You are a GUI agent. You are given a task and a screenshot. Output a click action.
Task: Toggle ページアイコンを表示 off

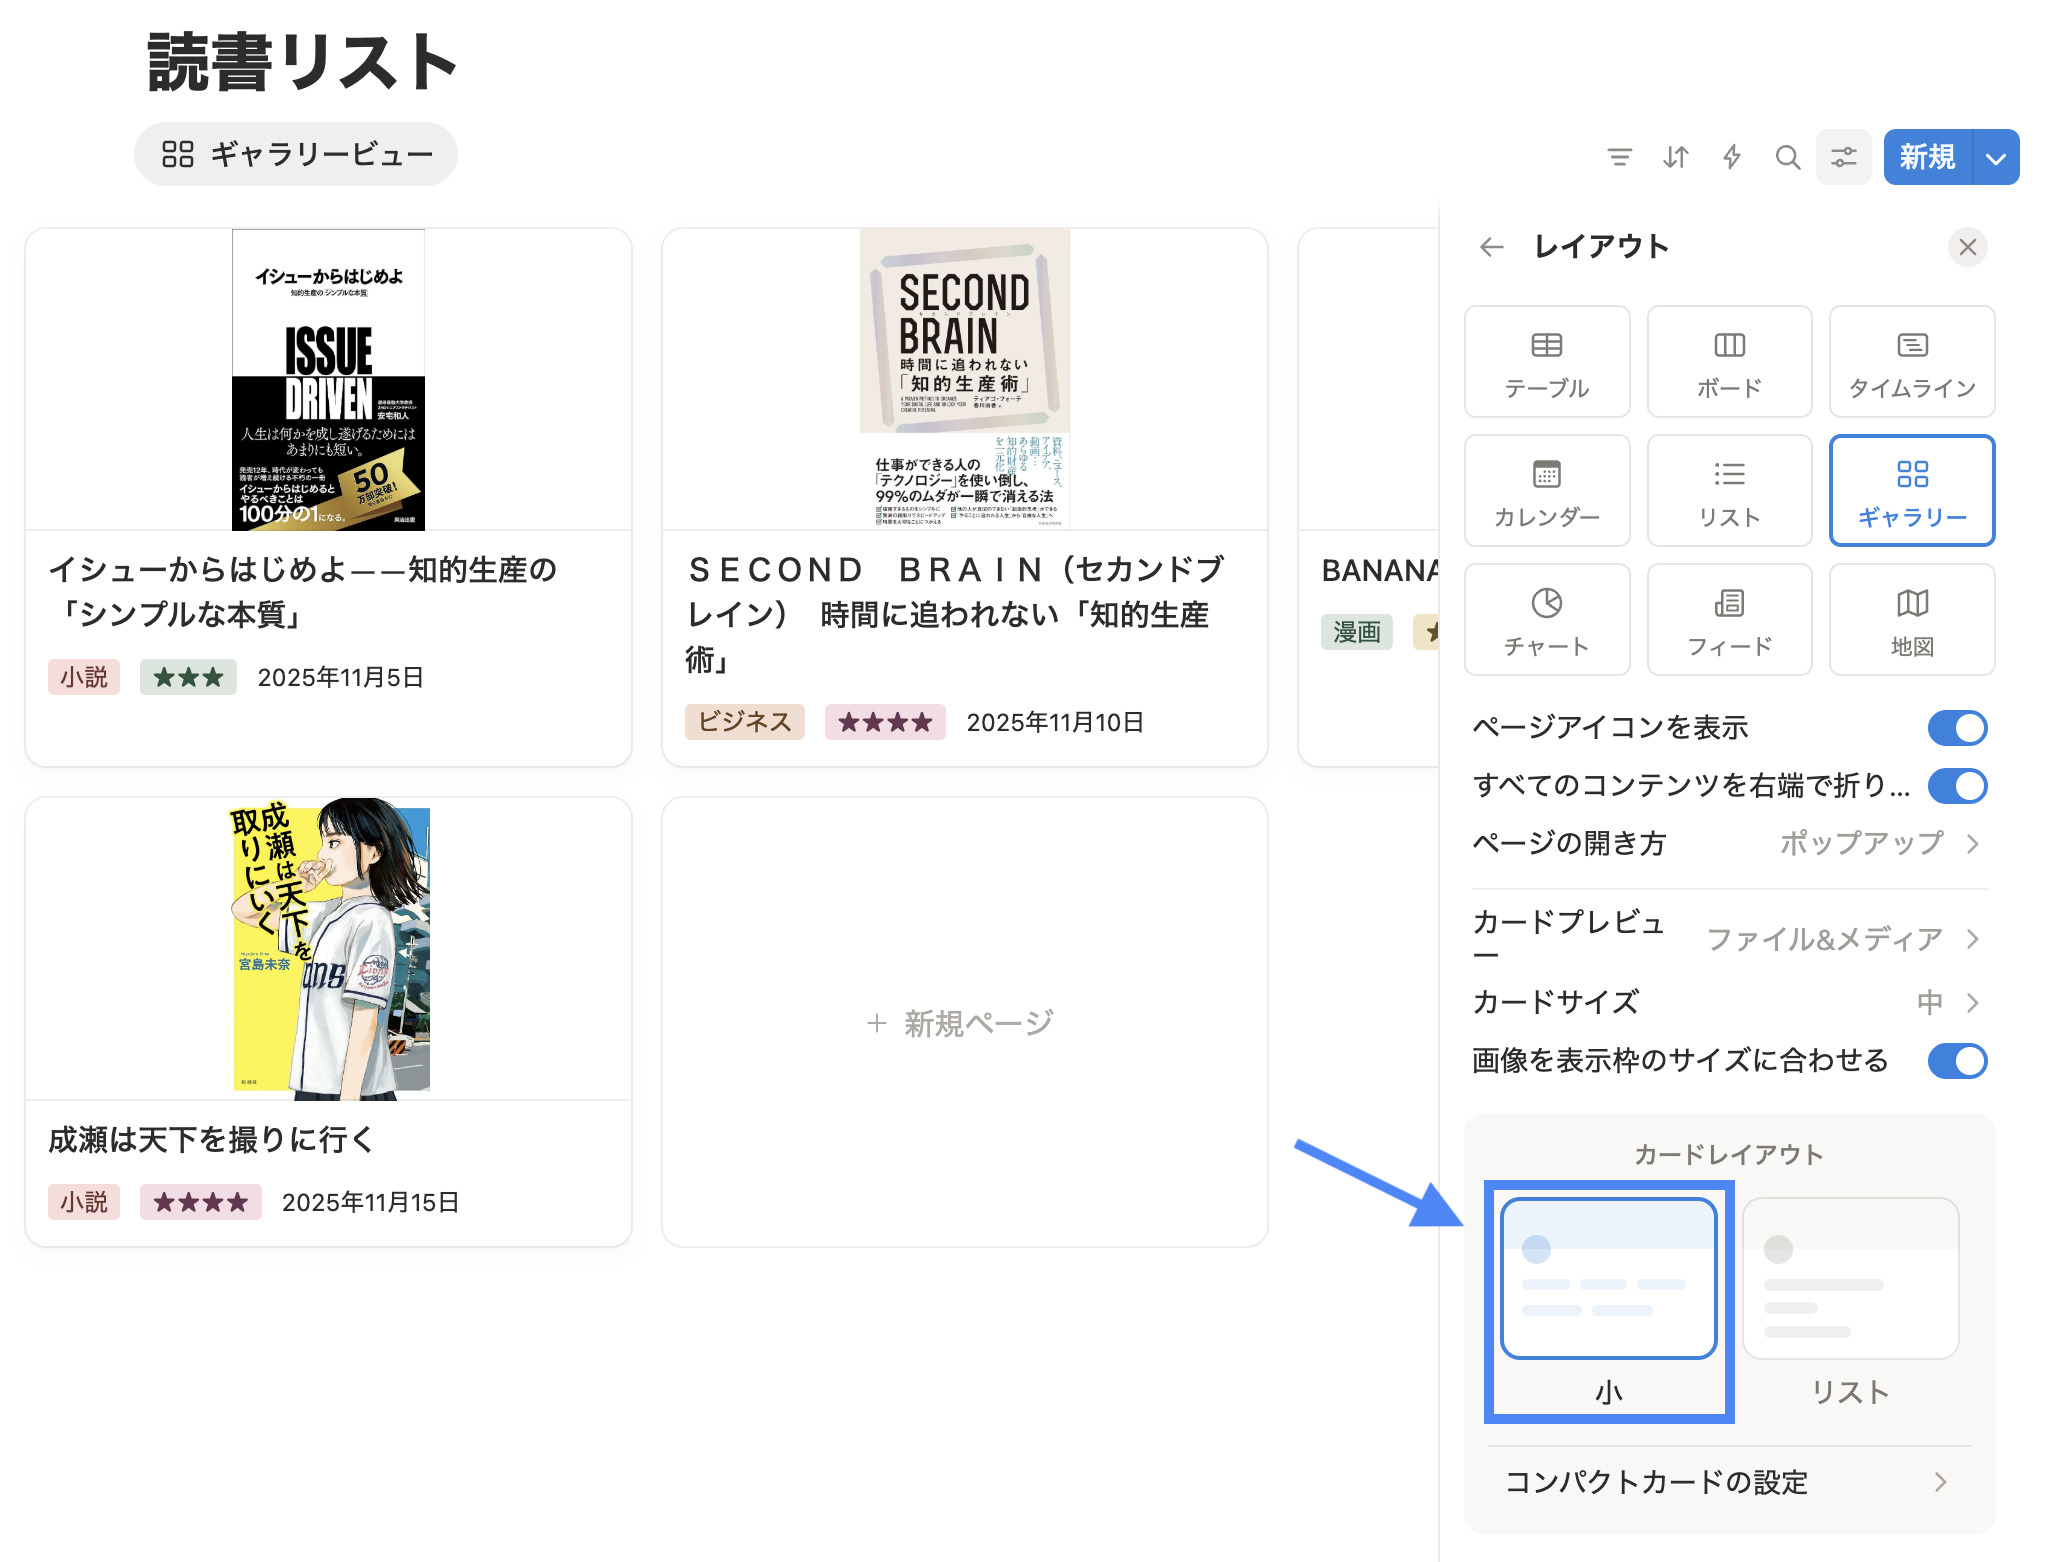coord(1958,728)
